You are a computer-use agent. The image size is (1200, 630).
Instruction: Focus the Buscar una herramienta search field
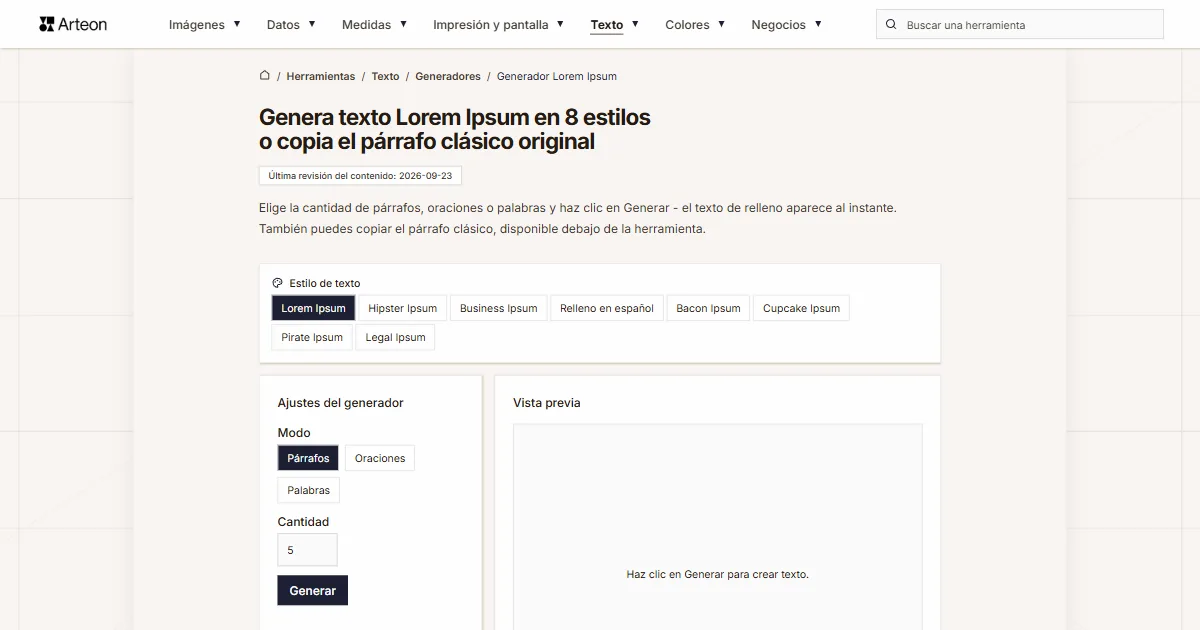tap(1020, 24)
